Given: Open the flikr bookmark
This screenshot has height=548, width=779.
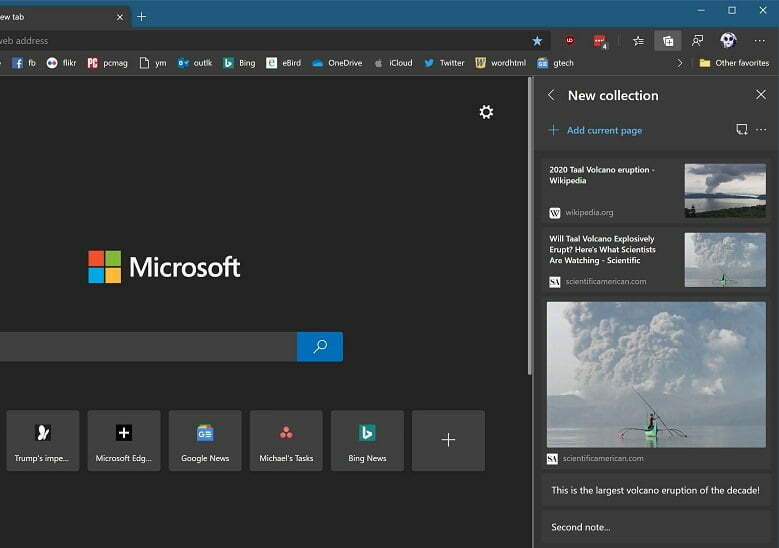Looking at the screenshot, I should 61,63.
